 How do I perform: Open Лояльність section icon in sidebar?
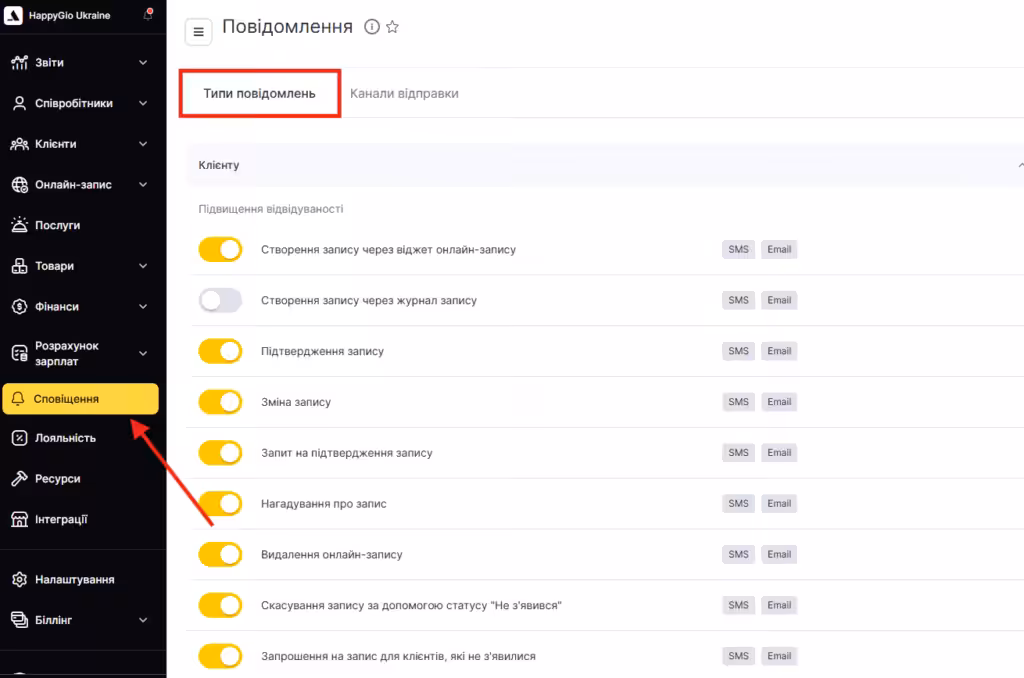[19, 438]
